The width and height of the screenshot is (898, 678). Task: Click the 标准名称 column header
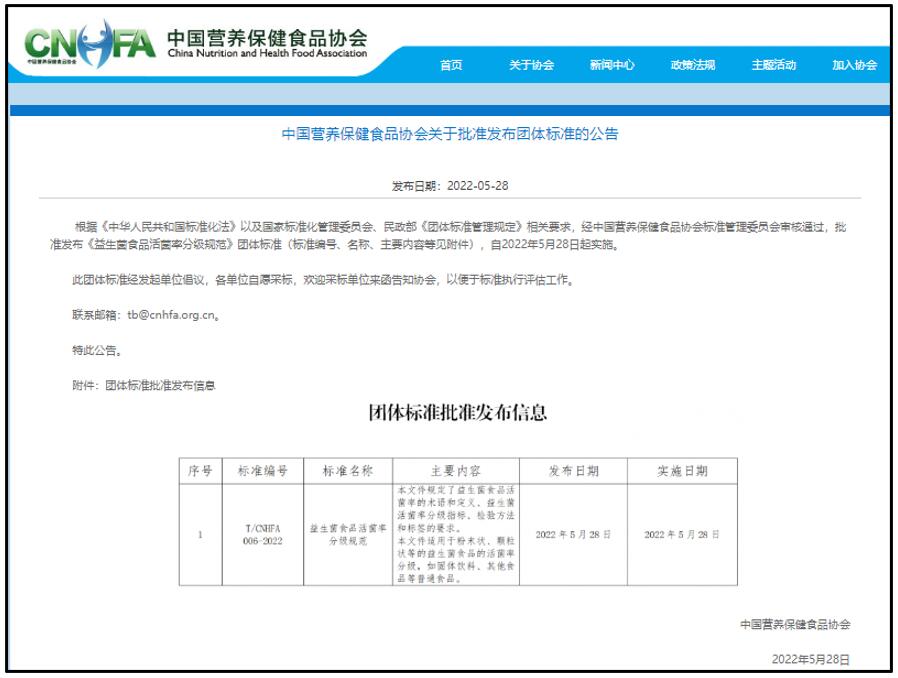pyautogui.click(x=348, y=471)
